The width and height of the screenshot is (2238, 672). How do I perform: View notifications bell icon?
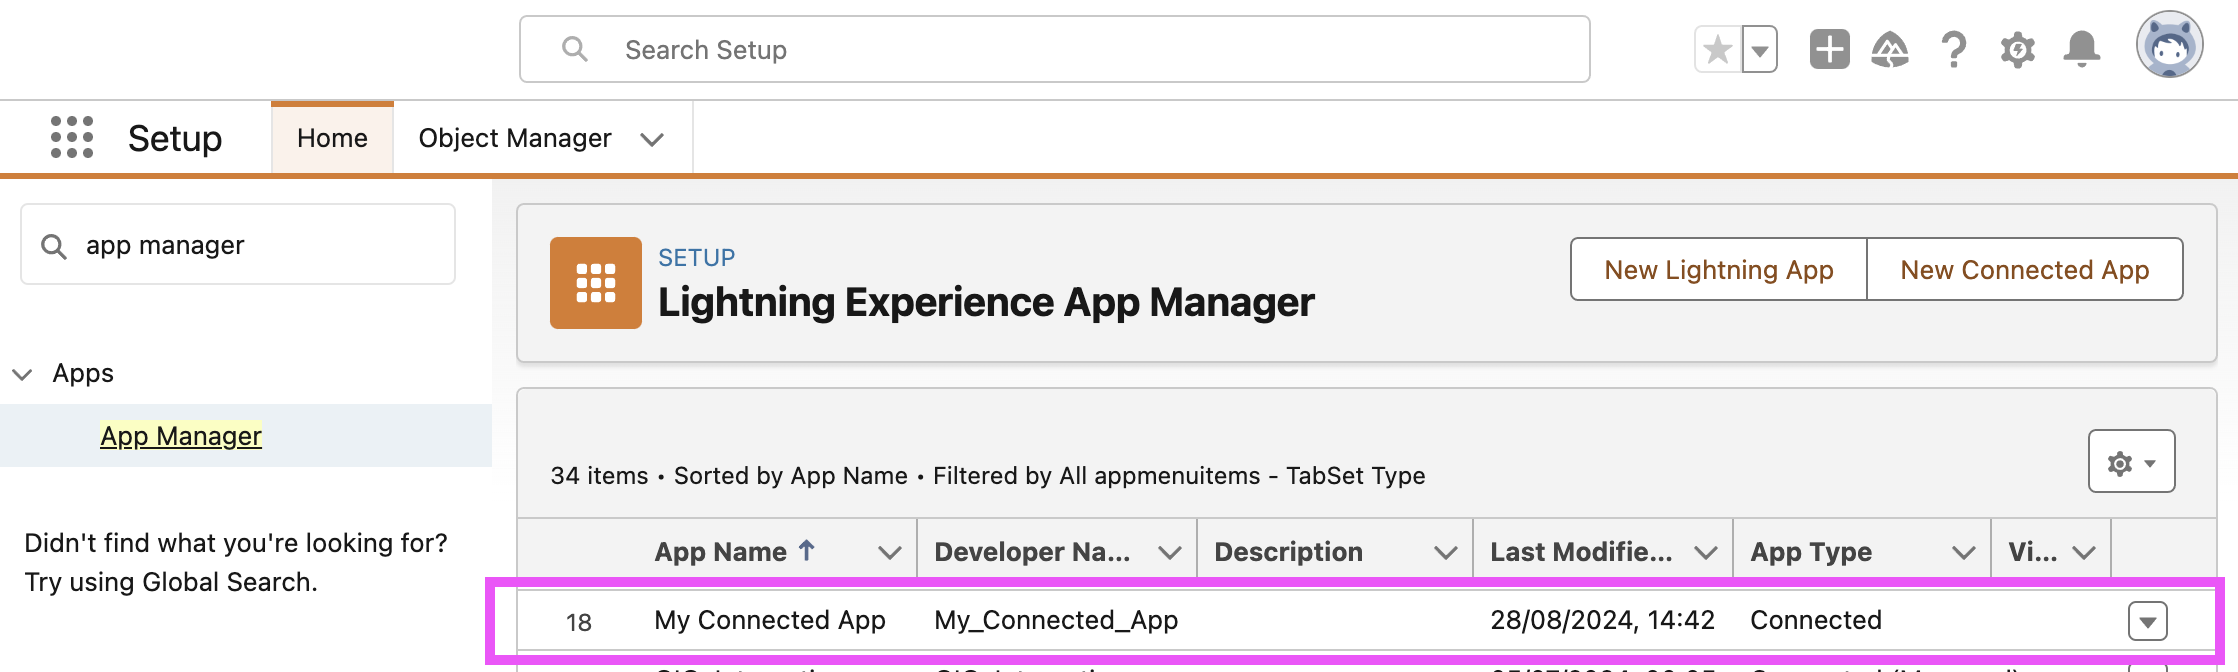point(2081,49)
